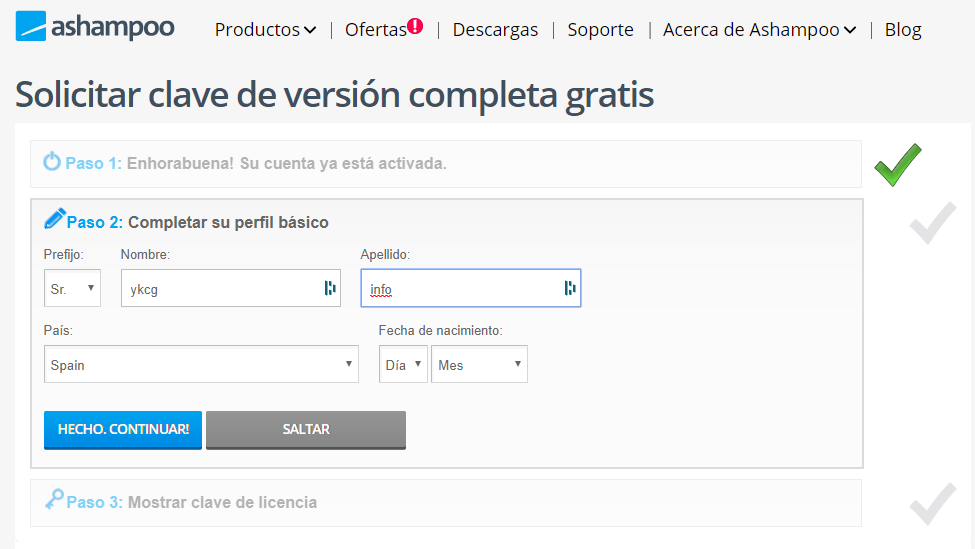Click the Fecha de nacimiento label

(440, 330)
